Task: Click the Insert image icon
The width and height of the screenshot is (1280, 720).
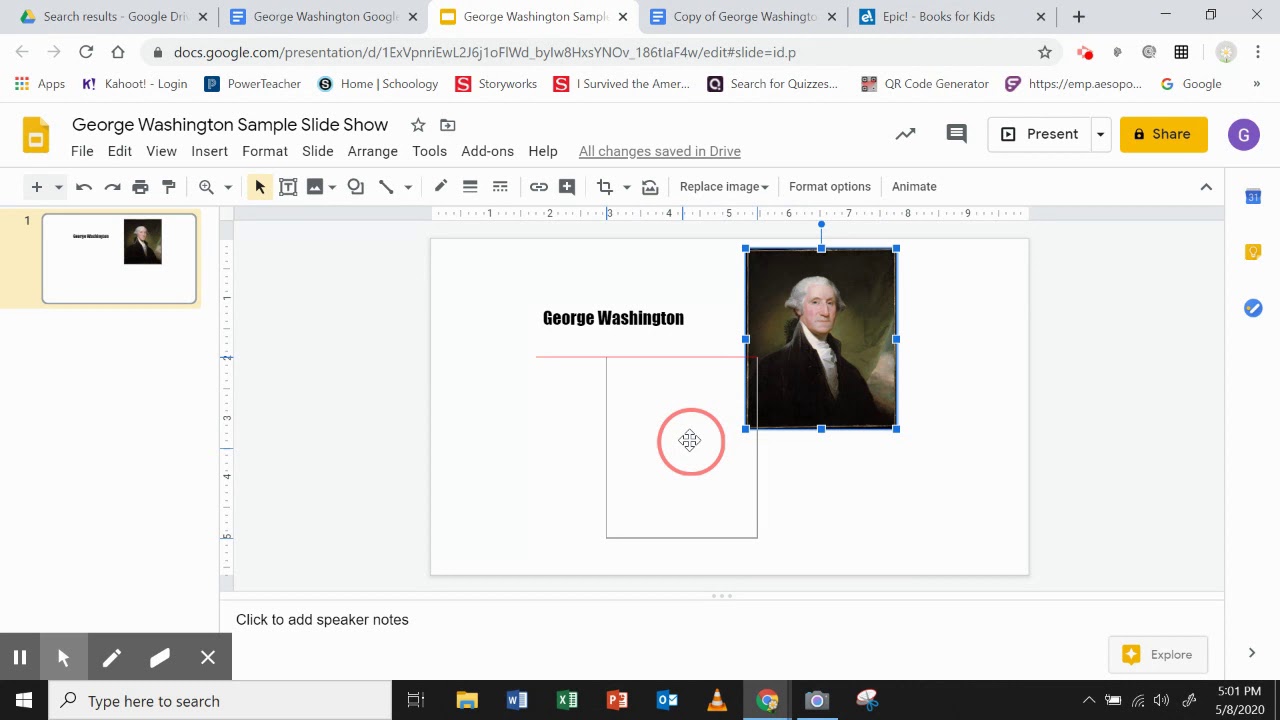Action: 315,187
